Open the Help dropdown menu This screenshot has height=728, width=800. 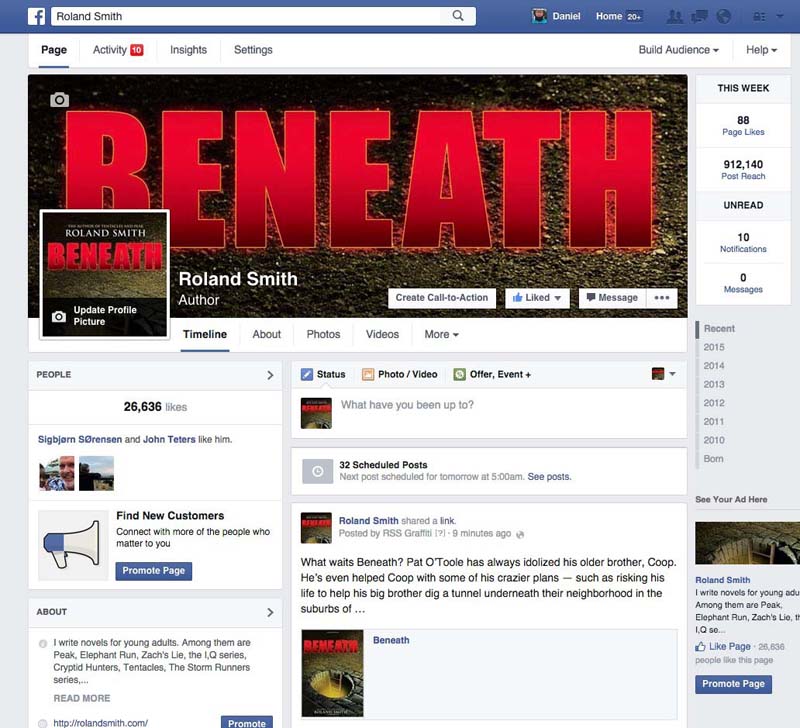(x=761, y=50)
